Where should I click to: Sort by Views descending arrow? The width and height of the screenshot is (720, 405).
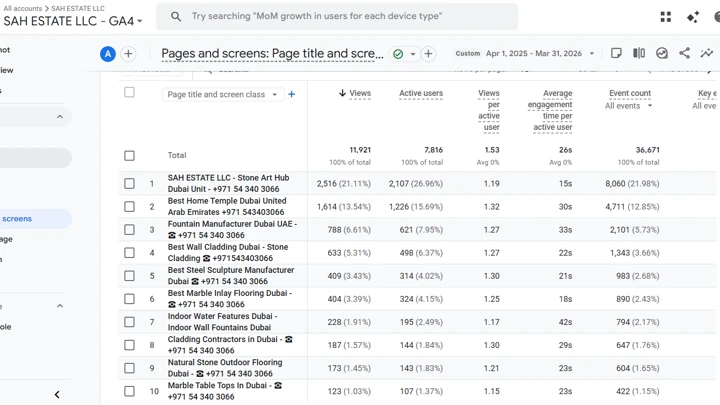342,93
